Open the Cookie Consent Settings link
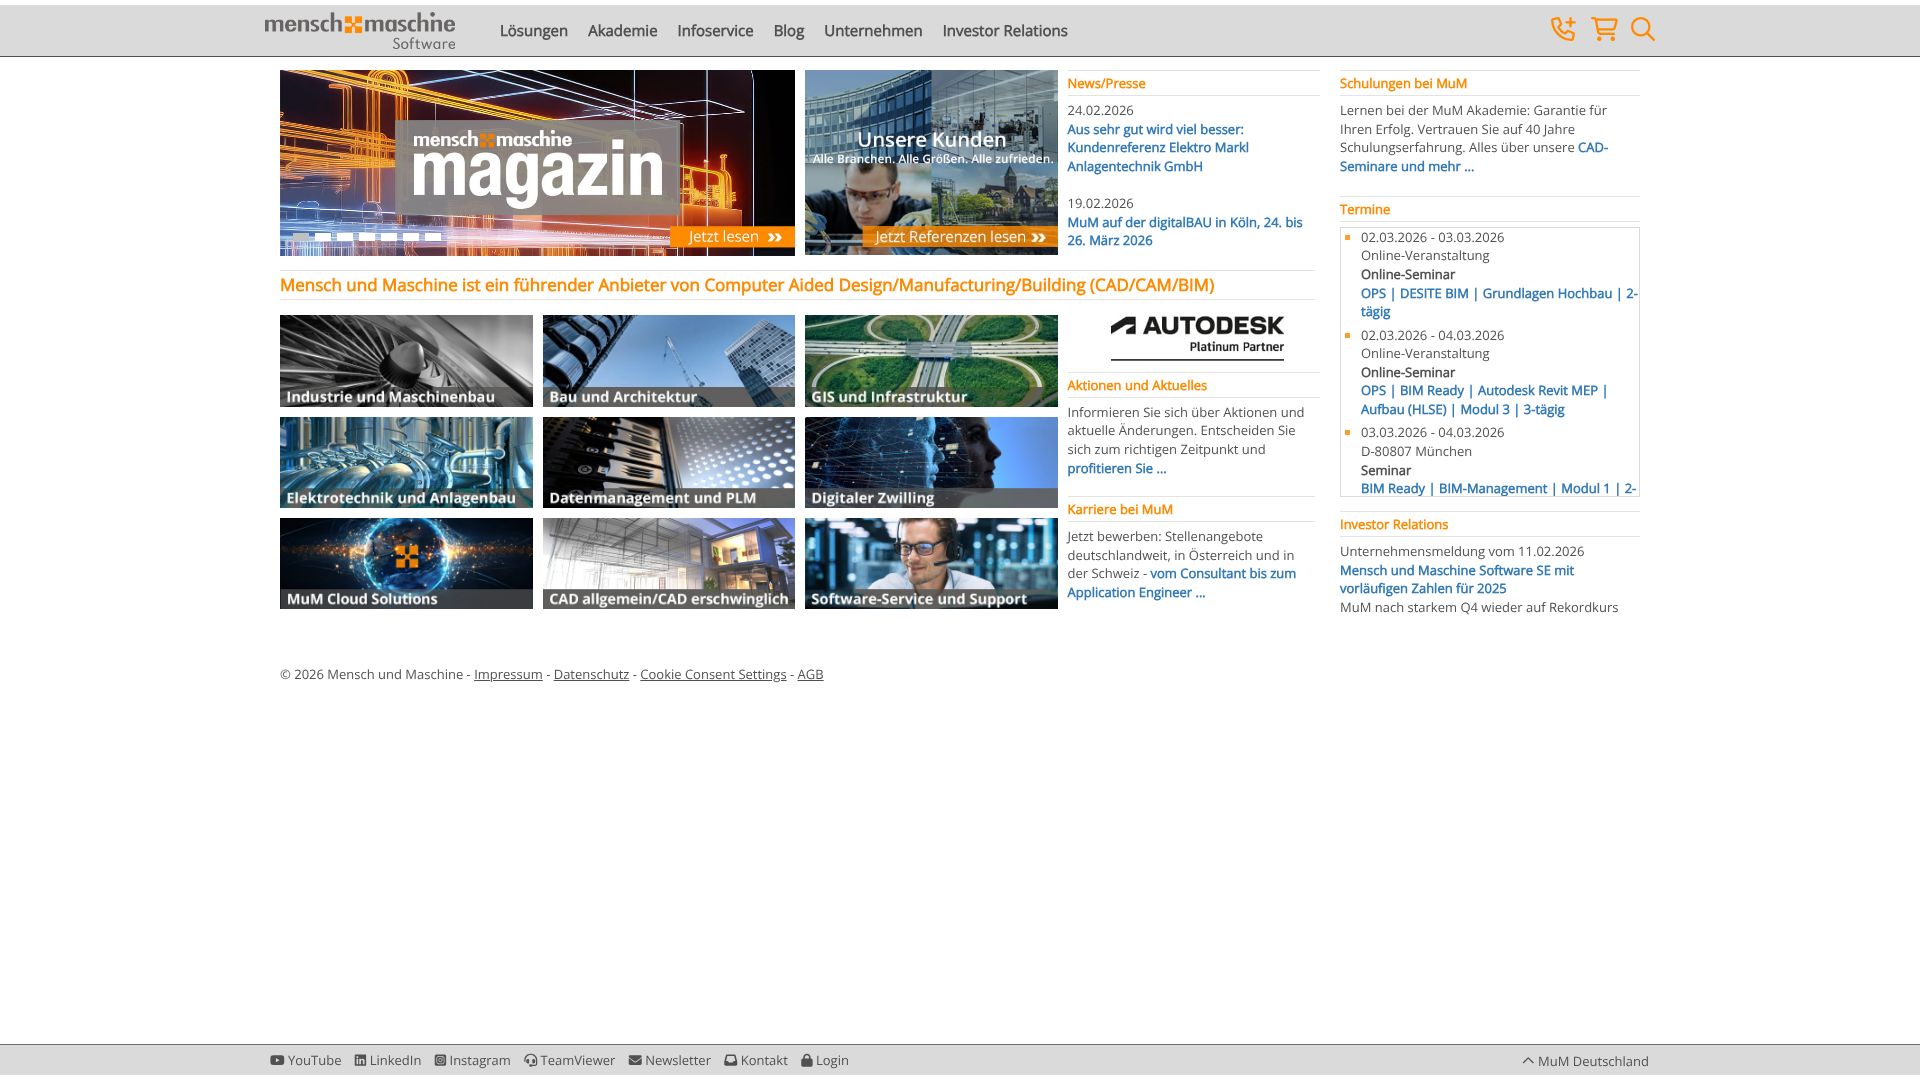The height and width of the screenshot is (1080, 1920). click(712, 675)
